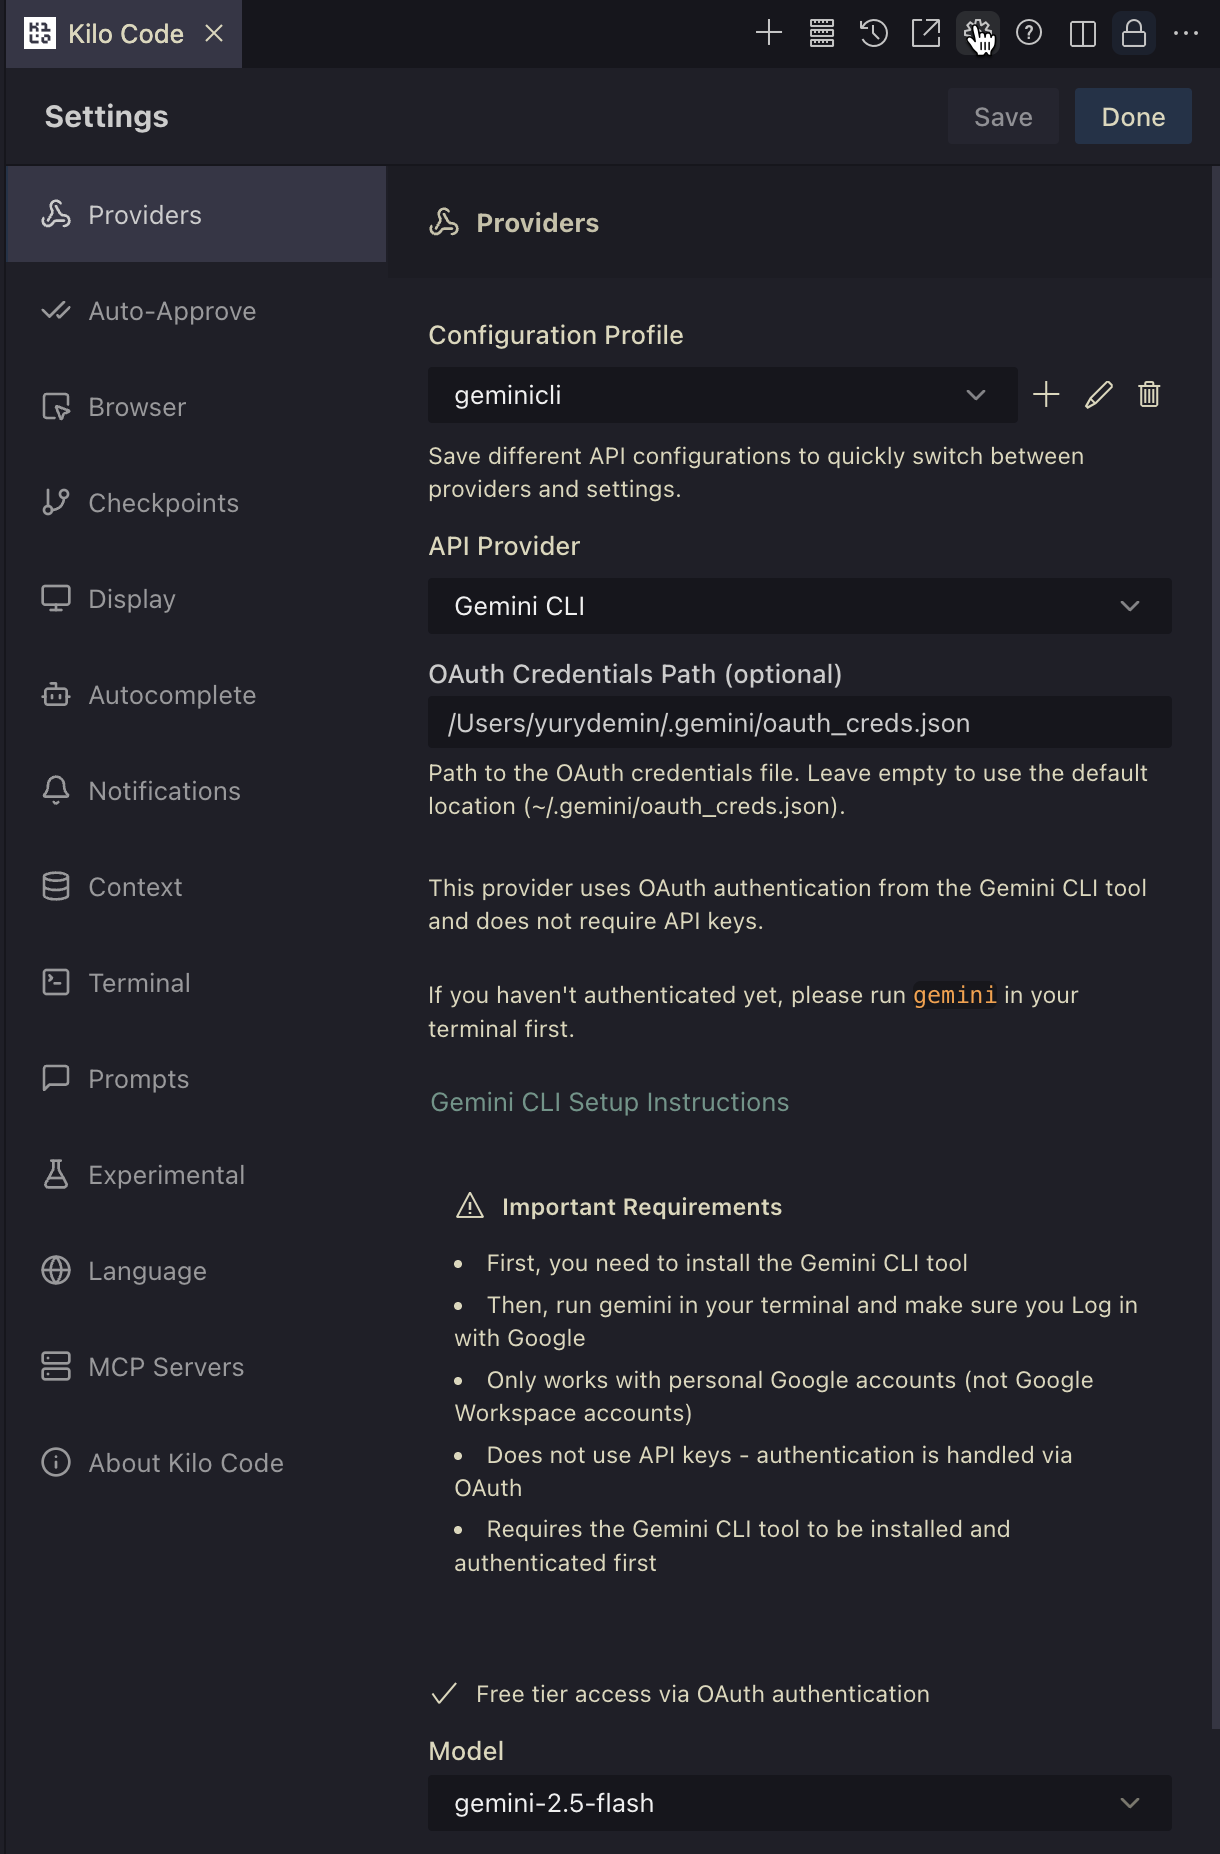Delete the geminicli profile
The image size is (1220, 1854).
[1149, 394]
